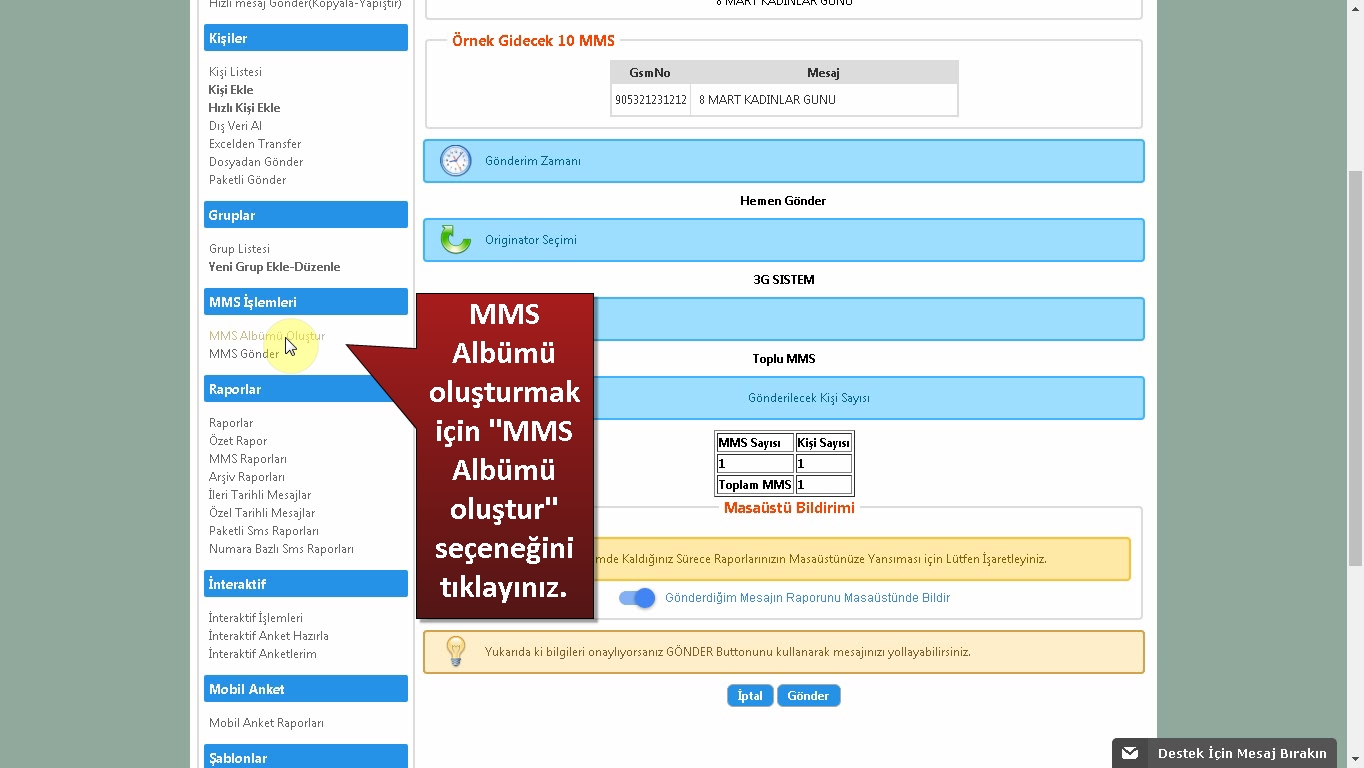
Task: Select MMS Gönder in sidebar
Action: click(243, 354)
